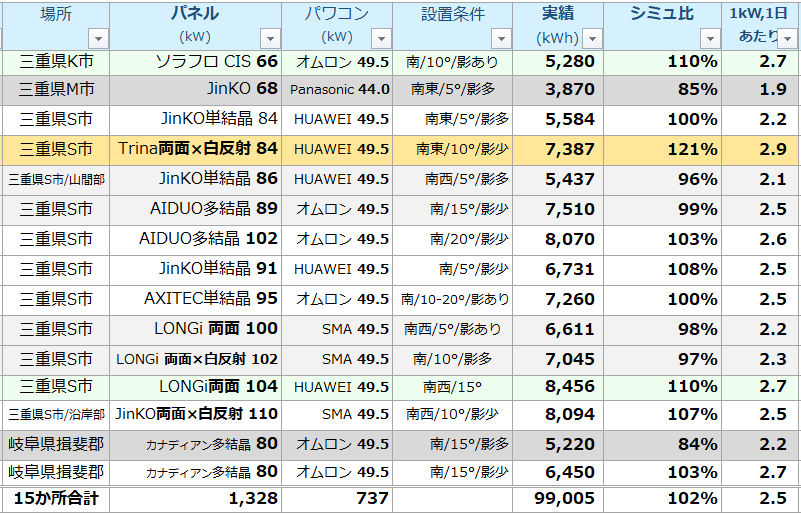Select the 7,387 kWh result cell
Screen dimensions: 801x514
pyautogui.click(x=558, y=150)
